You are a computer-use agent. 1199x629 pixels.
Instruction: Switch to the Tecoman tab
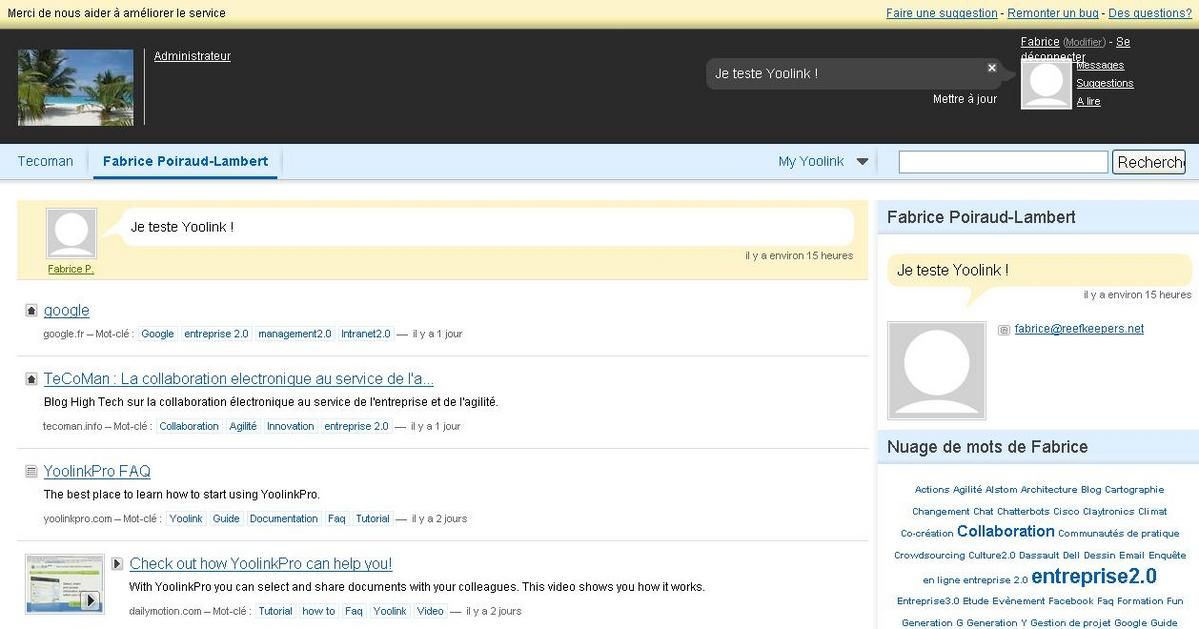[x=45, y=161]
